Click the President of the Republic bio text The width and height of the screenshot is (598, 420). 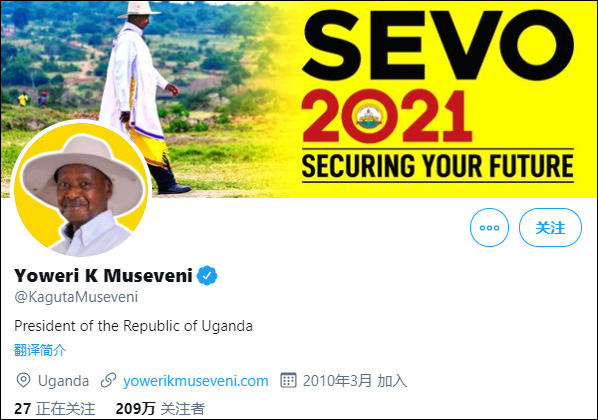(133, 326)
